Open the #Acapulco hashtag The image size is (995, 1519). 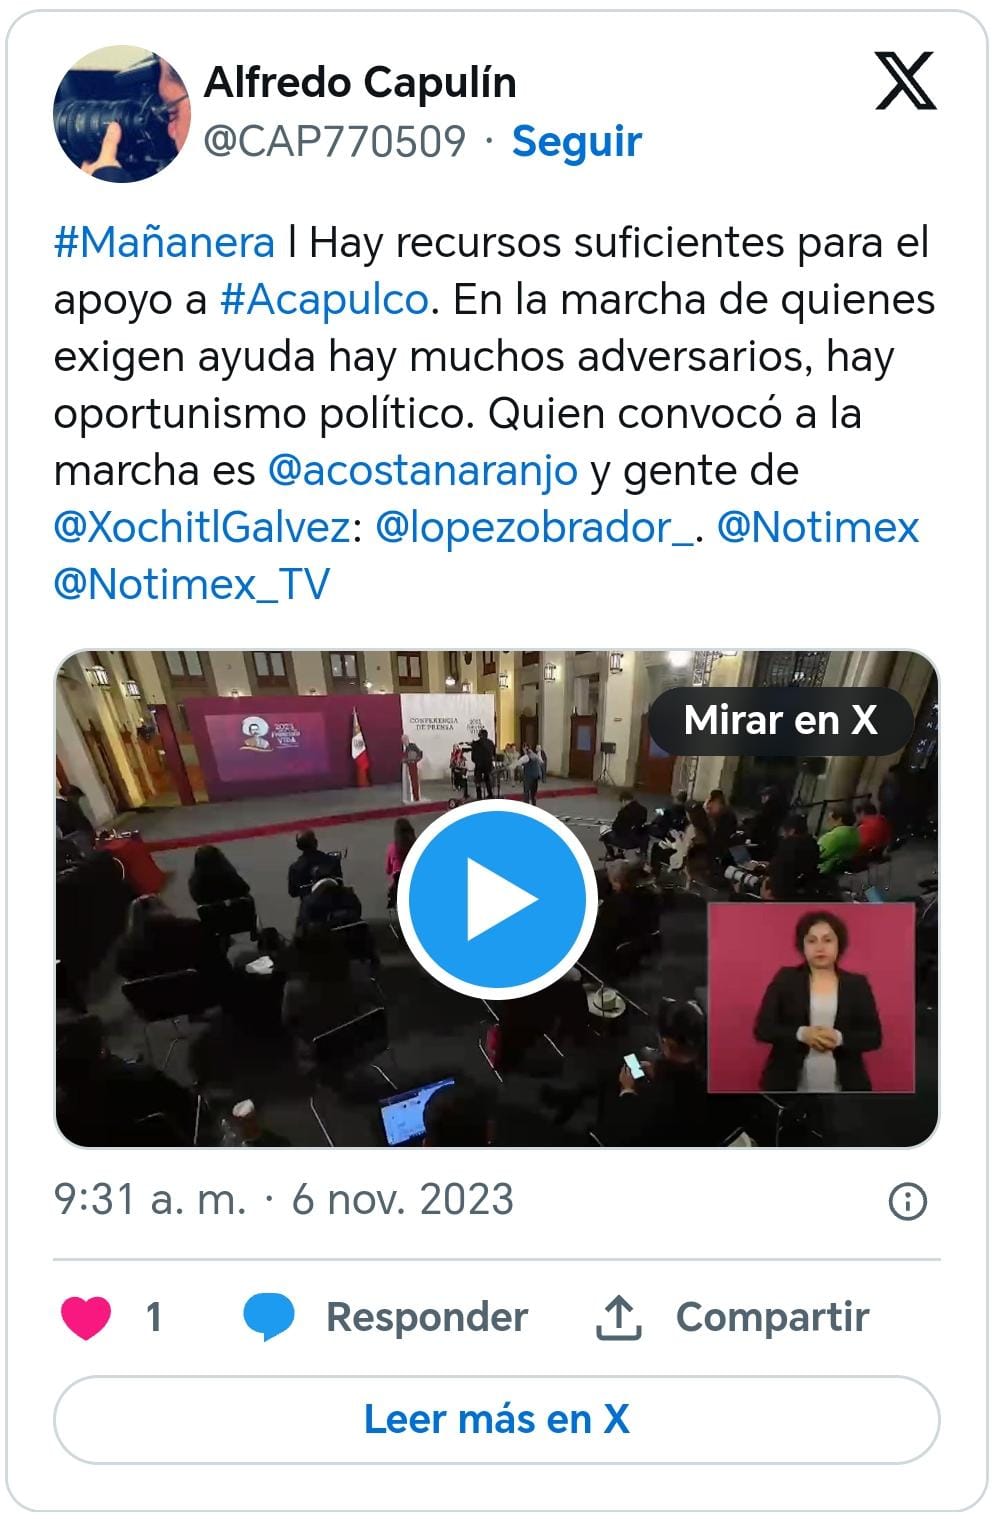pyautogui.click(x=325, y=300)
